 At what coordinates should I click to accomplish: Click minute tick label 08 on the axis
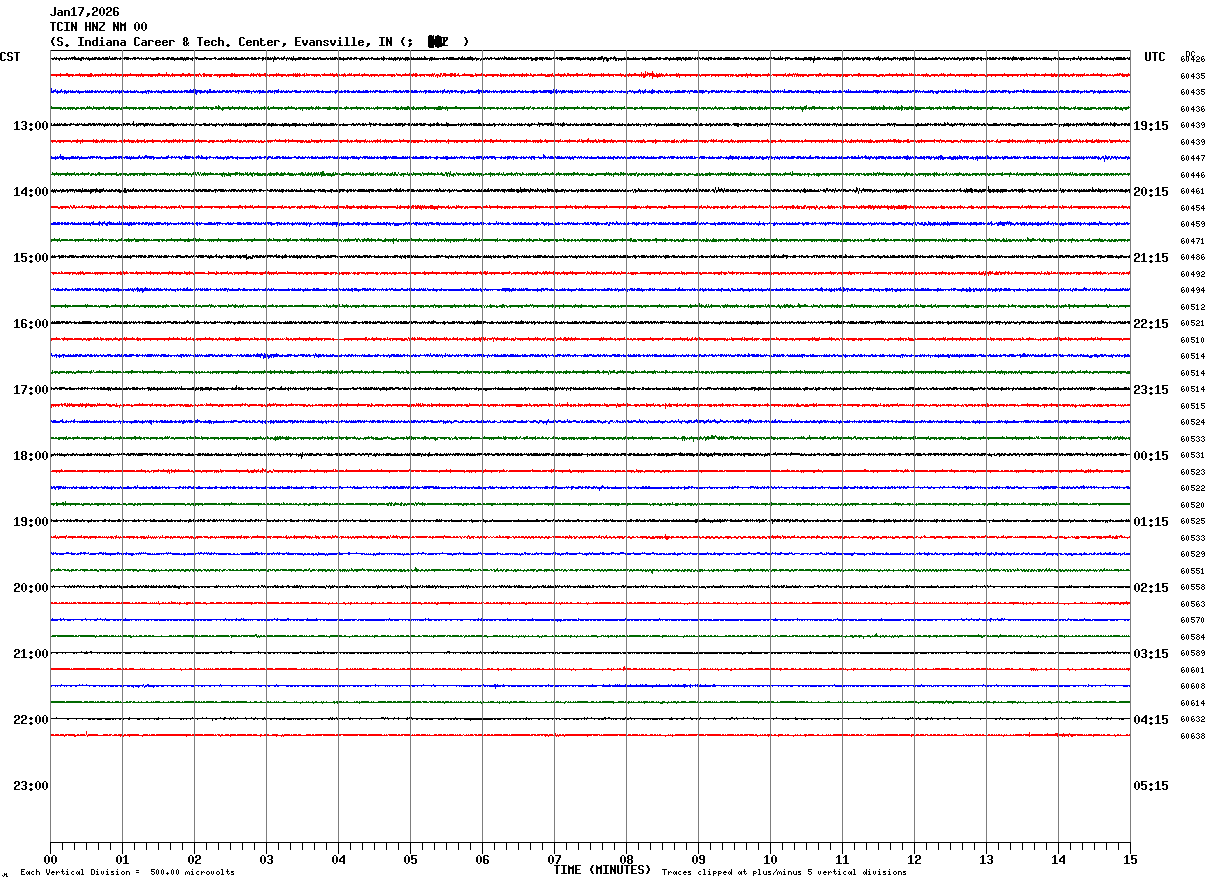(626, 860)
